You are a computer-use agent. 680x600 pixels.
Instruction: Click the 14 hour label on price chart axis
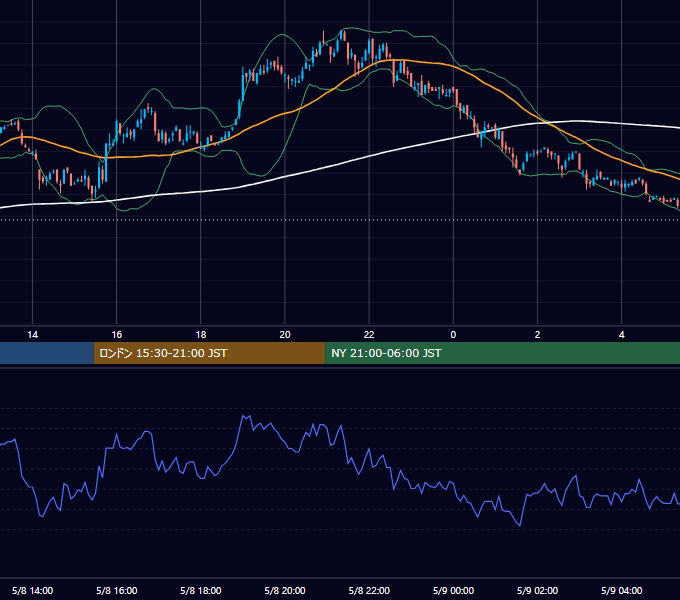click(x=33, y=335)
